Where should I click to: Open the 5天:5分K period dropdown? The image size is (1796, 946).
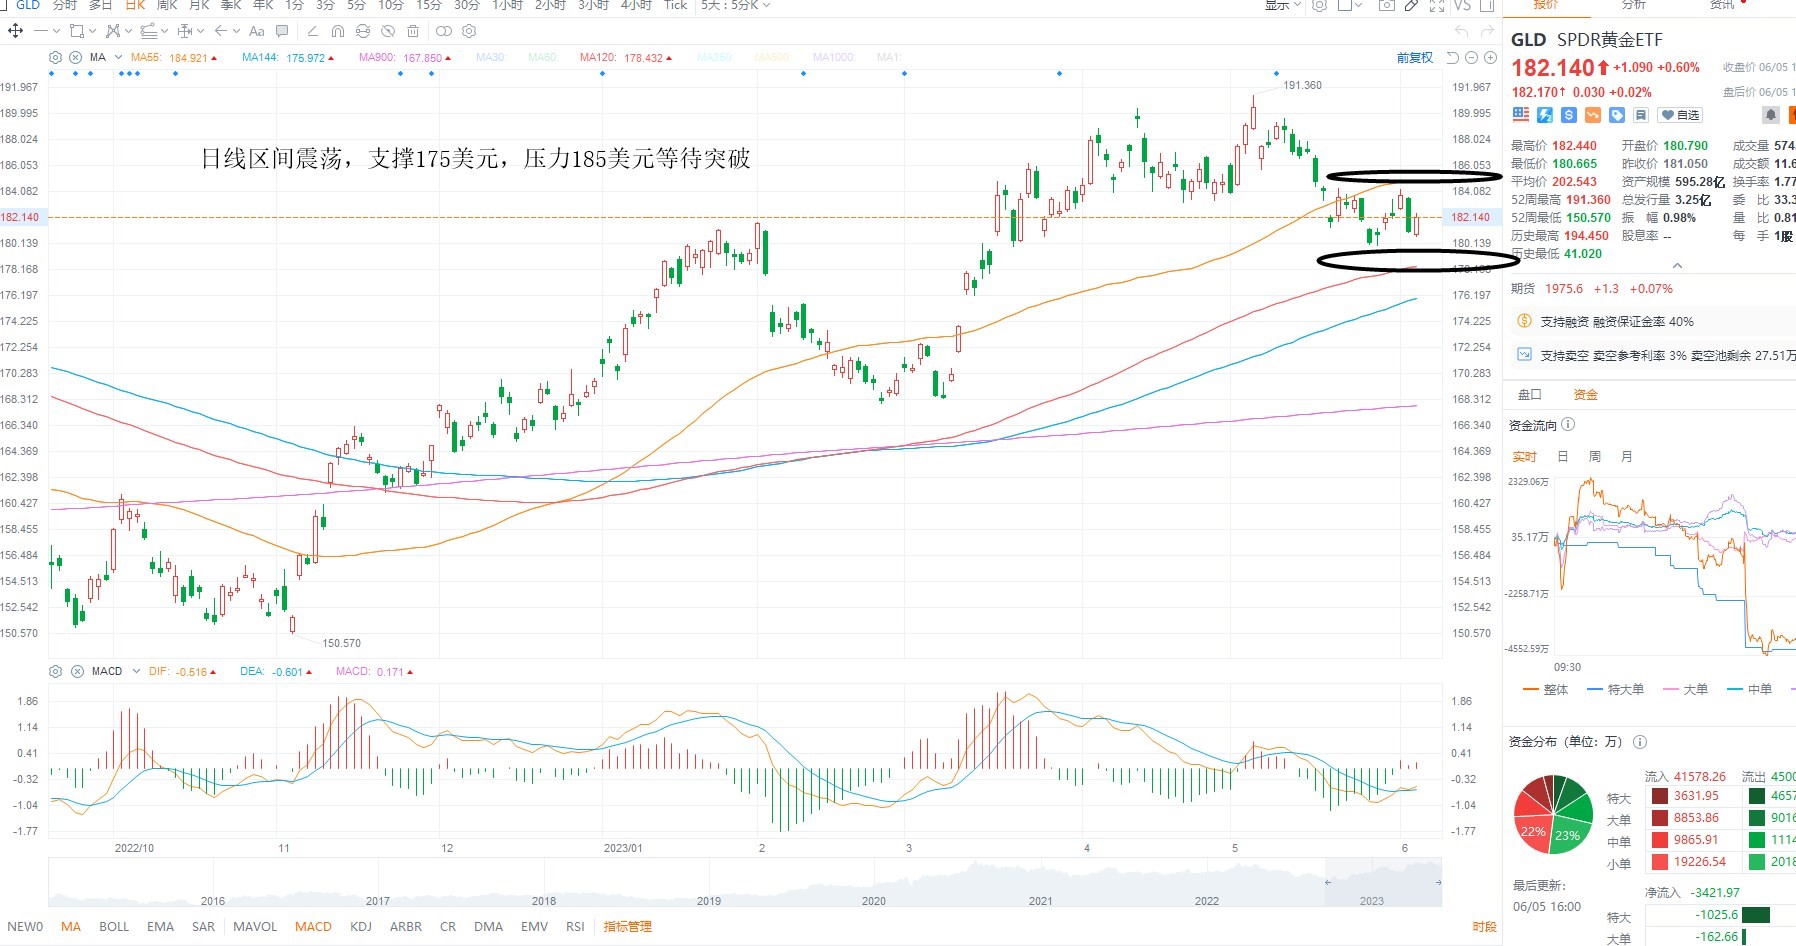pyautogui.click(x=735, y=5)
